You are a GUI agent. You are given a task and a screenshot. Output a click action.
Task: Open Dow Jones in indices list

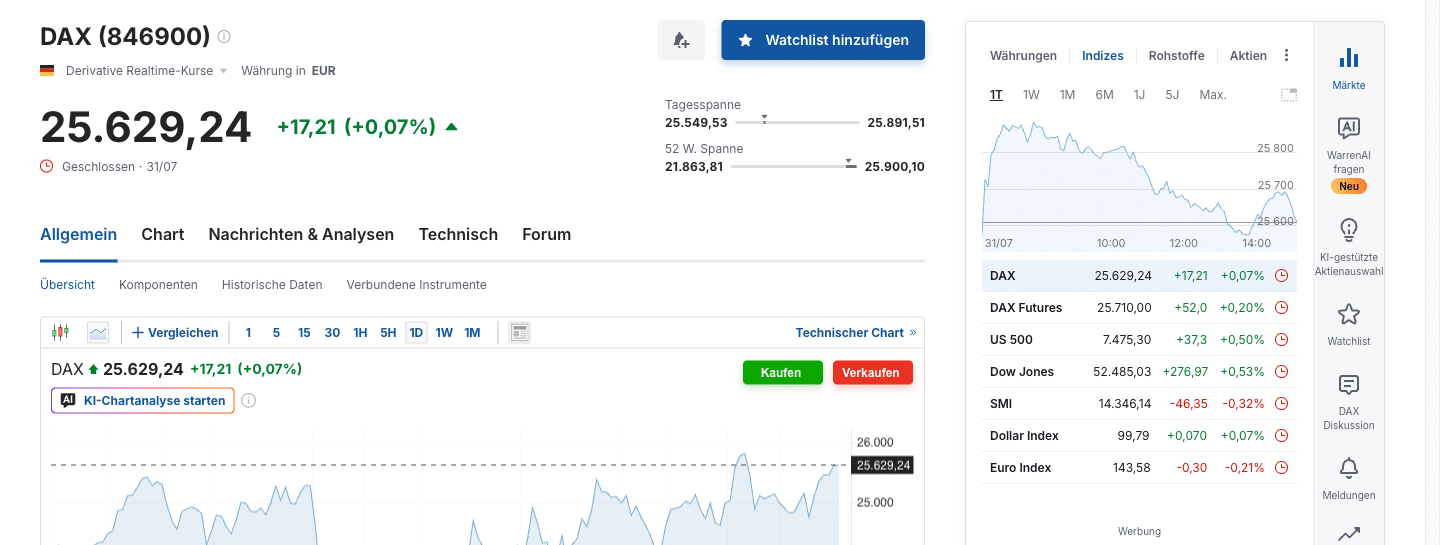[1022, 372]
